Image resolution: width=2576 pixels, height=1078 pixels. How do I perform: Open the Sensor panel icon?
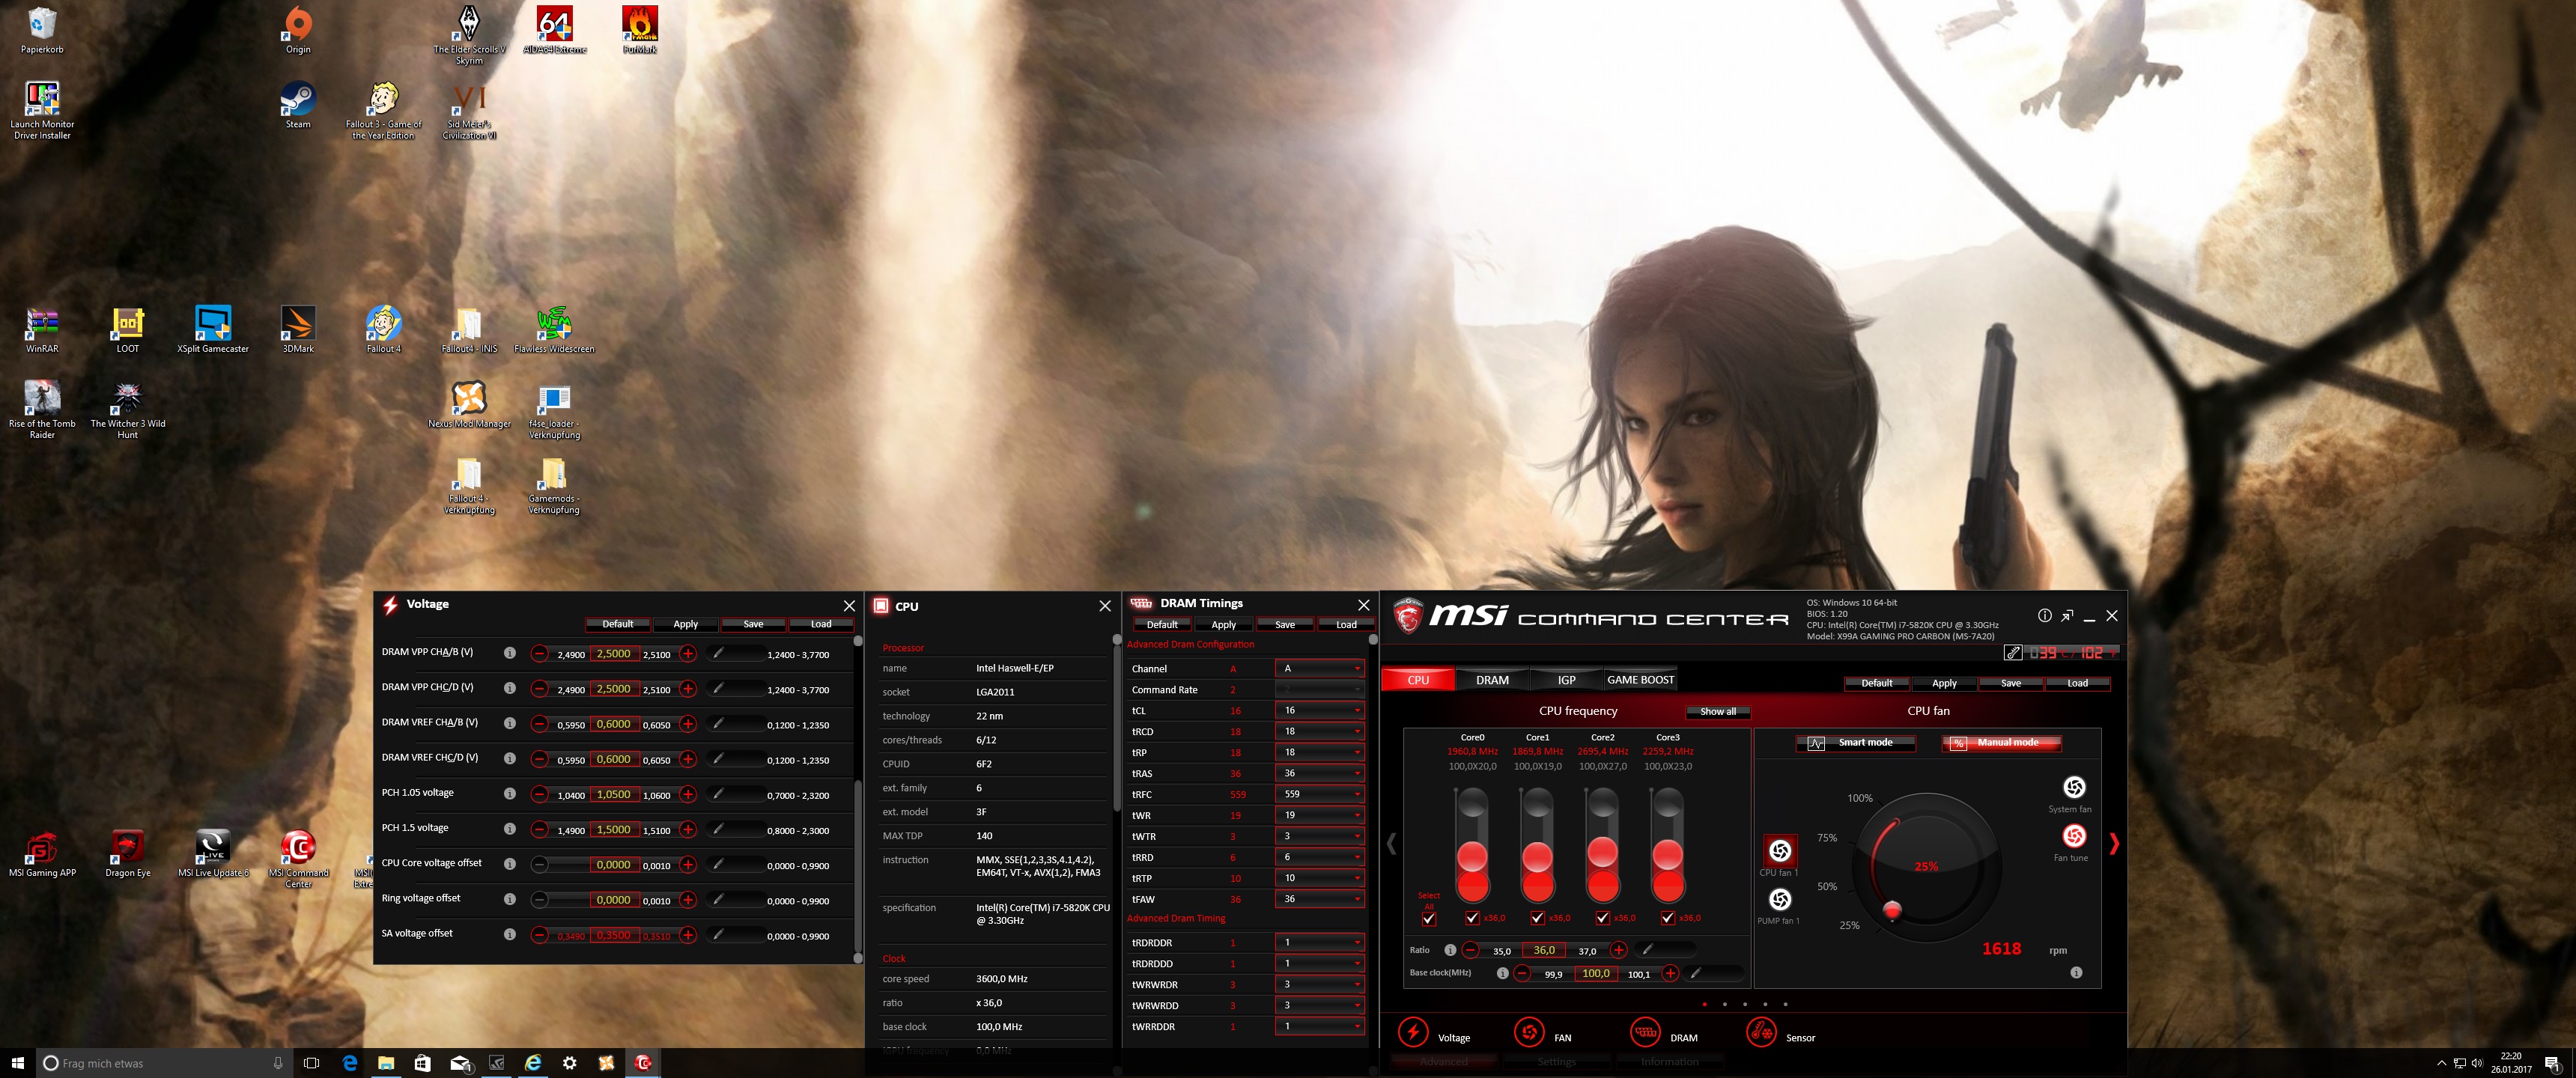1761,1032
